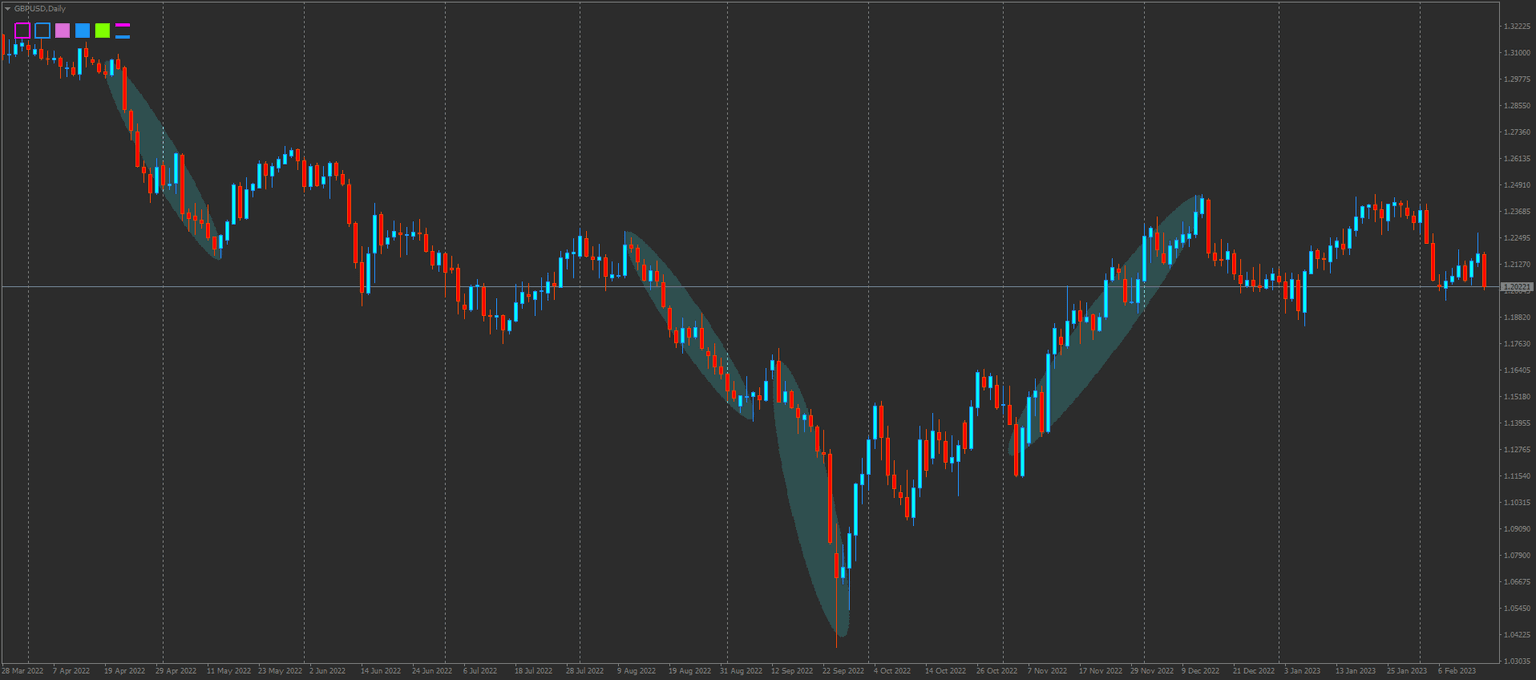Select the current price label 1.20224
This screenshot has width=1536, height=680.
click(1517, 287)
